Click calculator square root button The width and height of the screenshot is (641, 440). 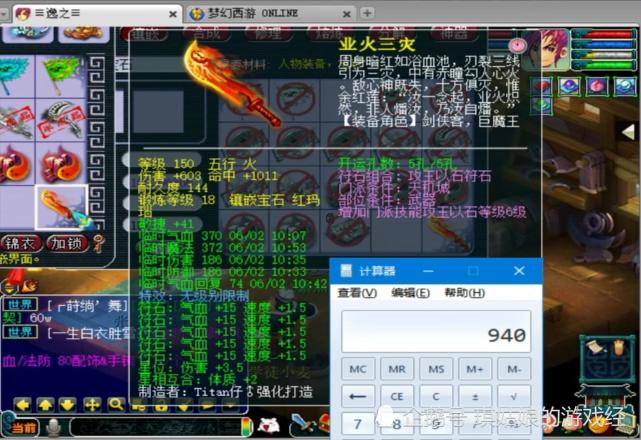(x=514, y=396)
